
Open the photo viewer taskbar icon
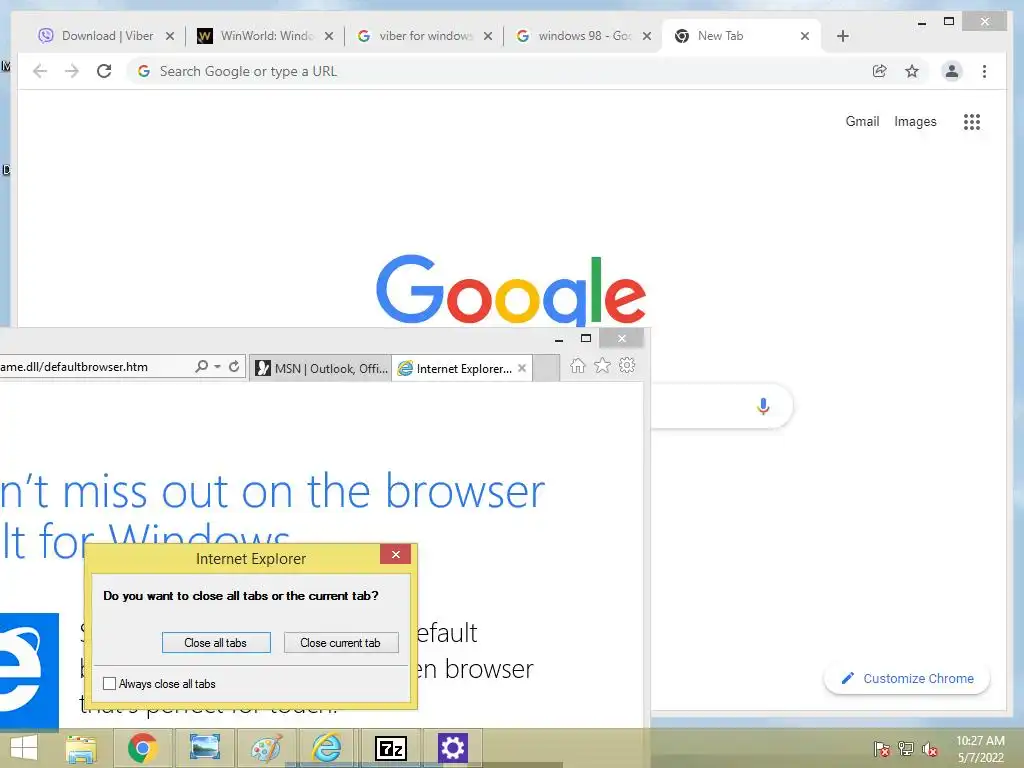tap(204, 748)
